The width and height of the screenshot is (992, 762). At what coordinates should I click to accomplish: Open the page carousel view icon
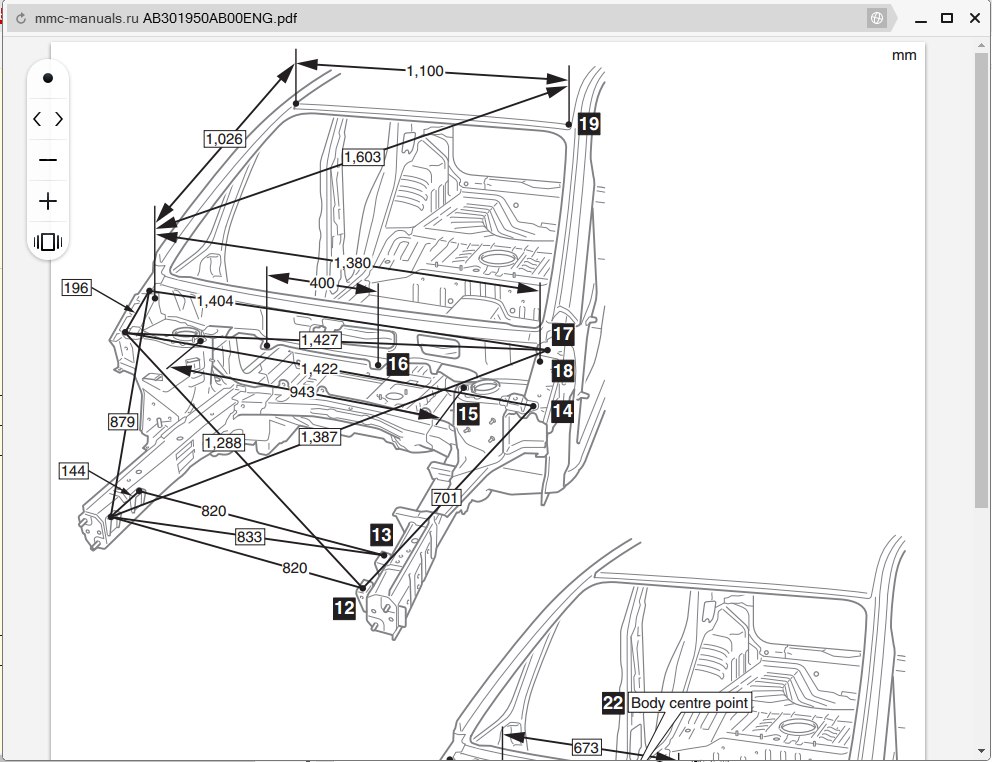point(47,242)
